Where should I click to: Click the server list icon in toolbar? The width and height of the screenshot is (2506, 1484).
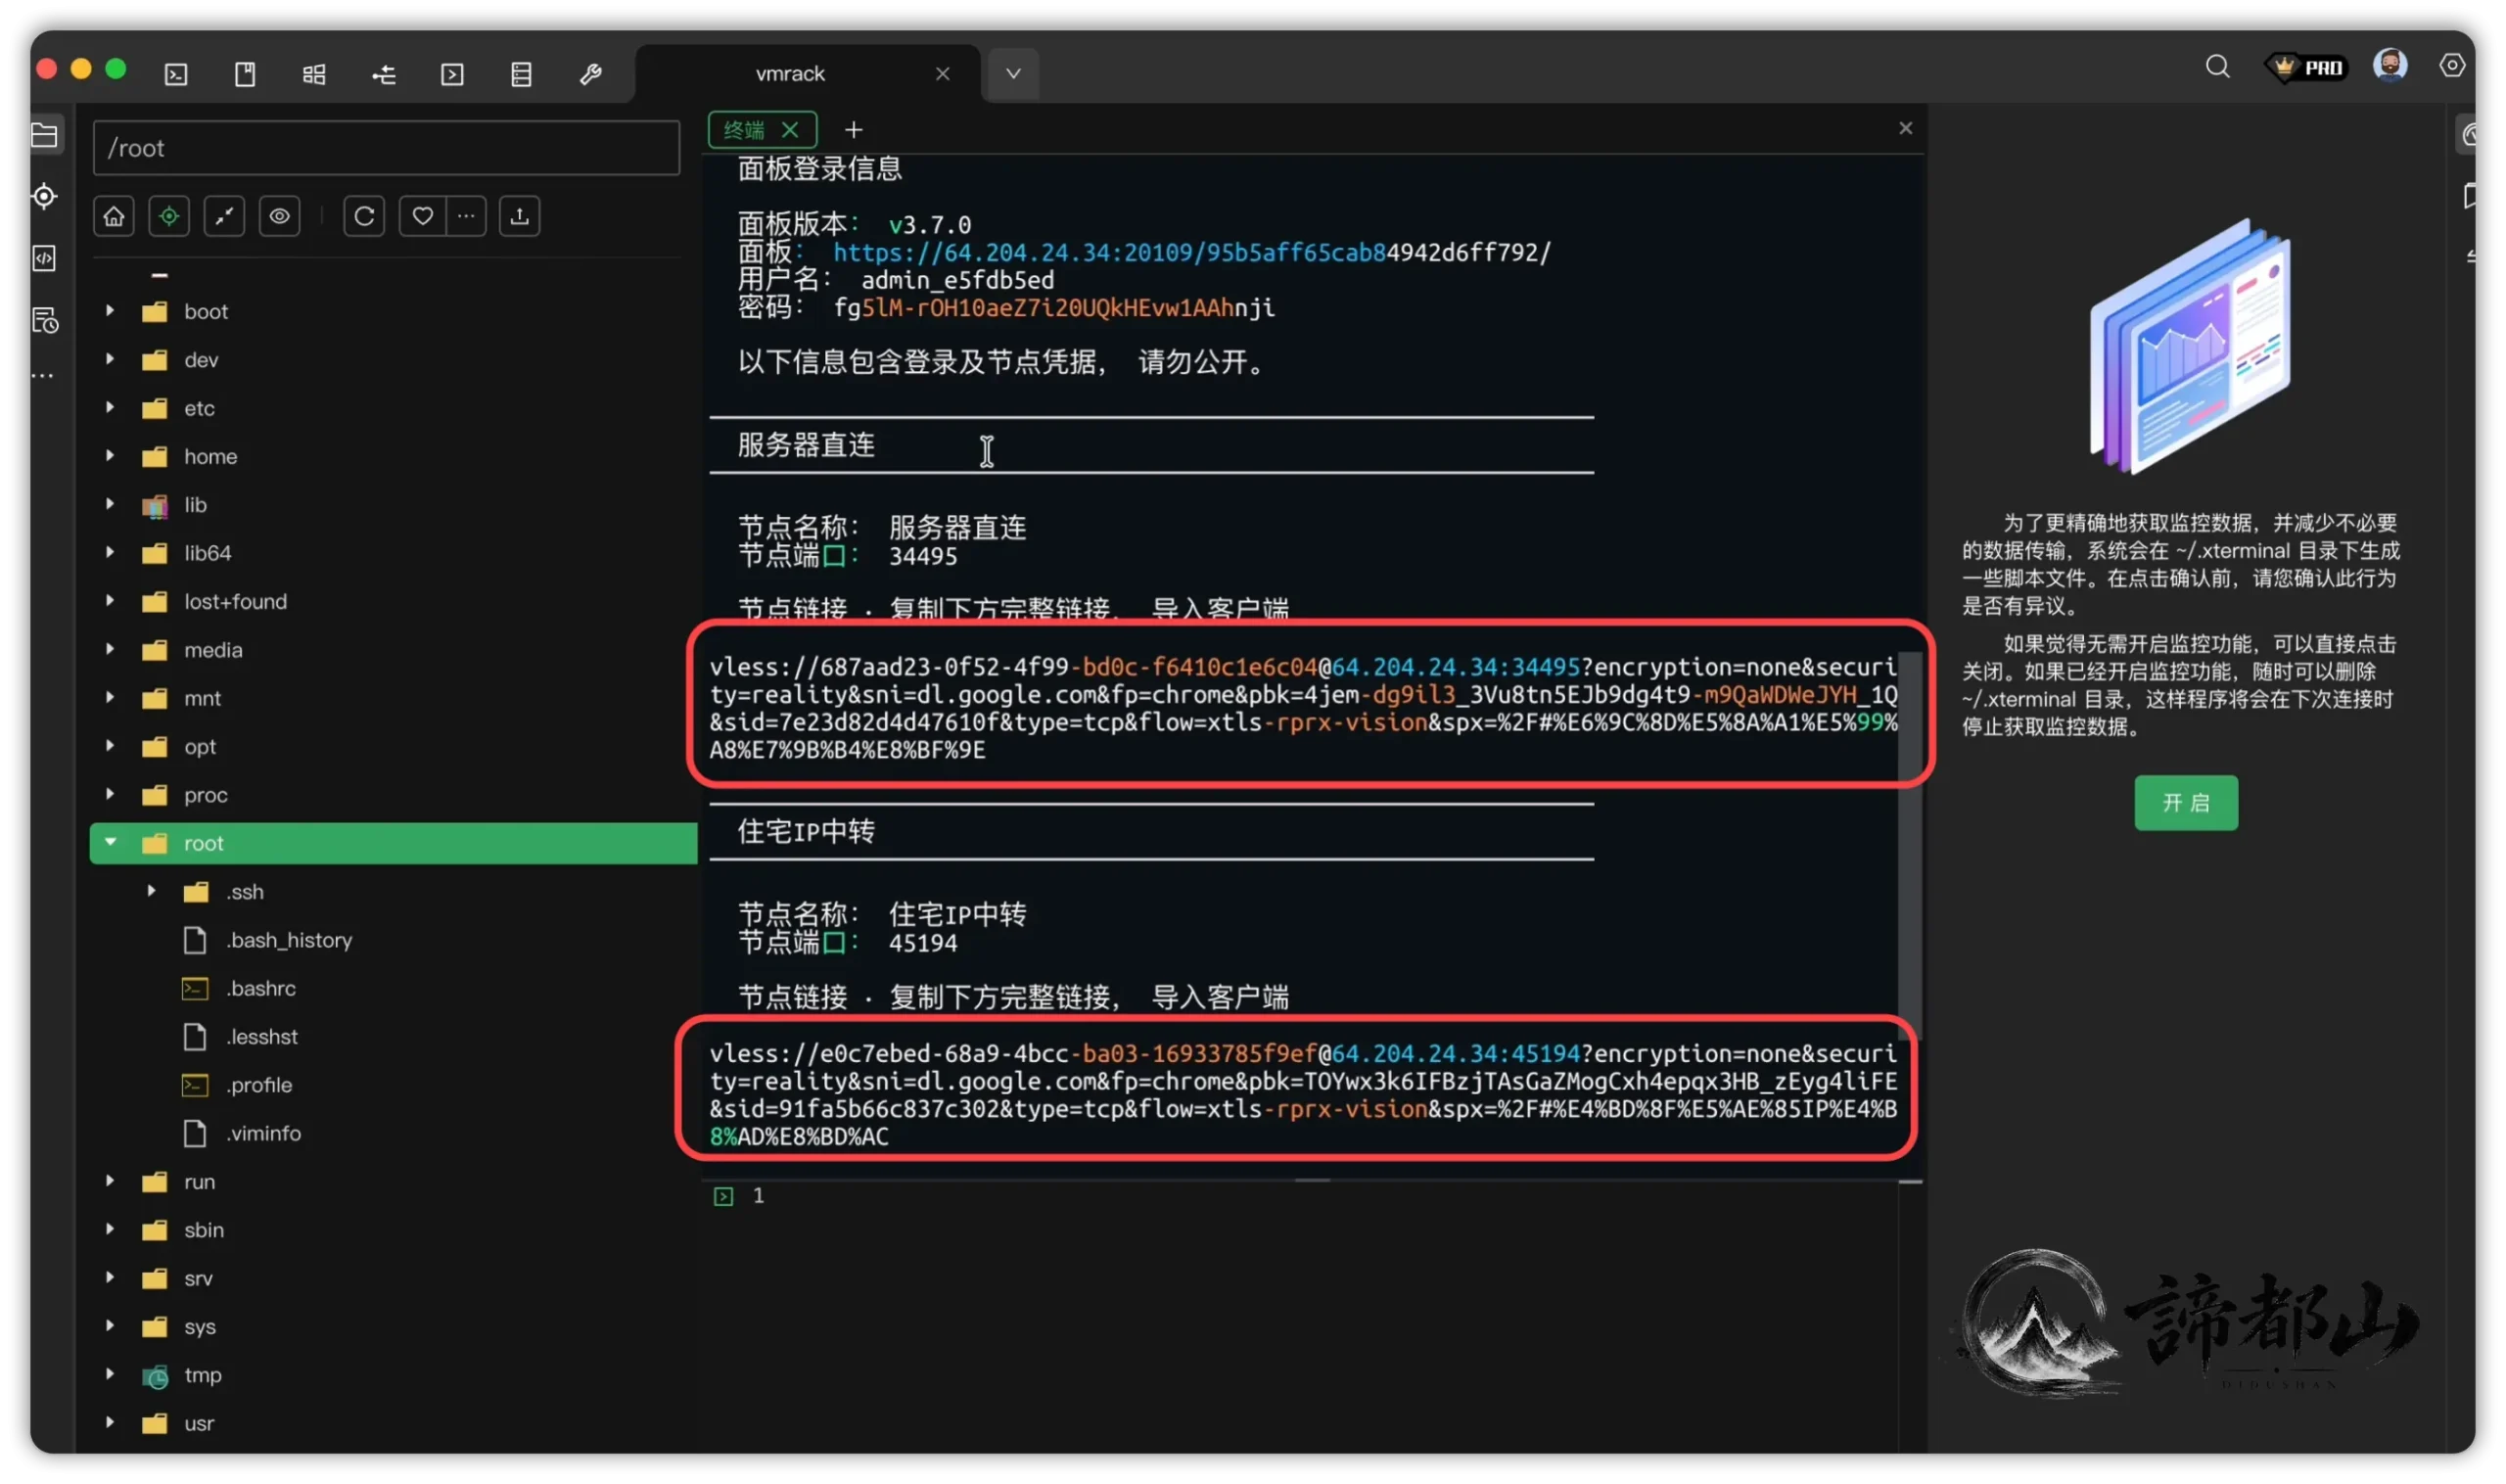point(521,74)
